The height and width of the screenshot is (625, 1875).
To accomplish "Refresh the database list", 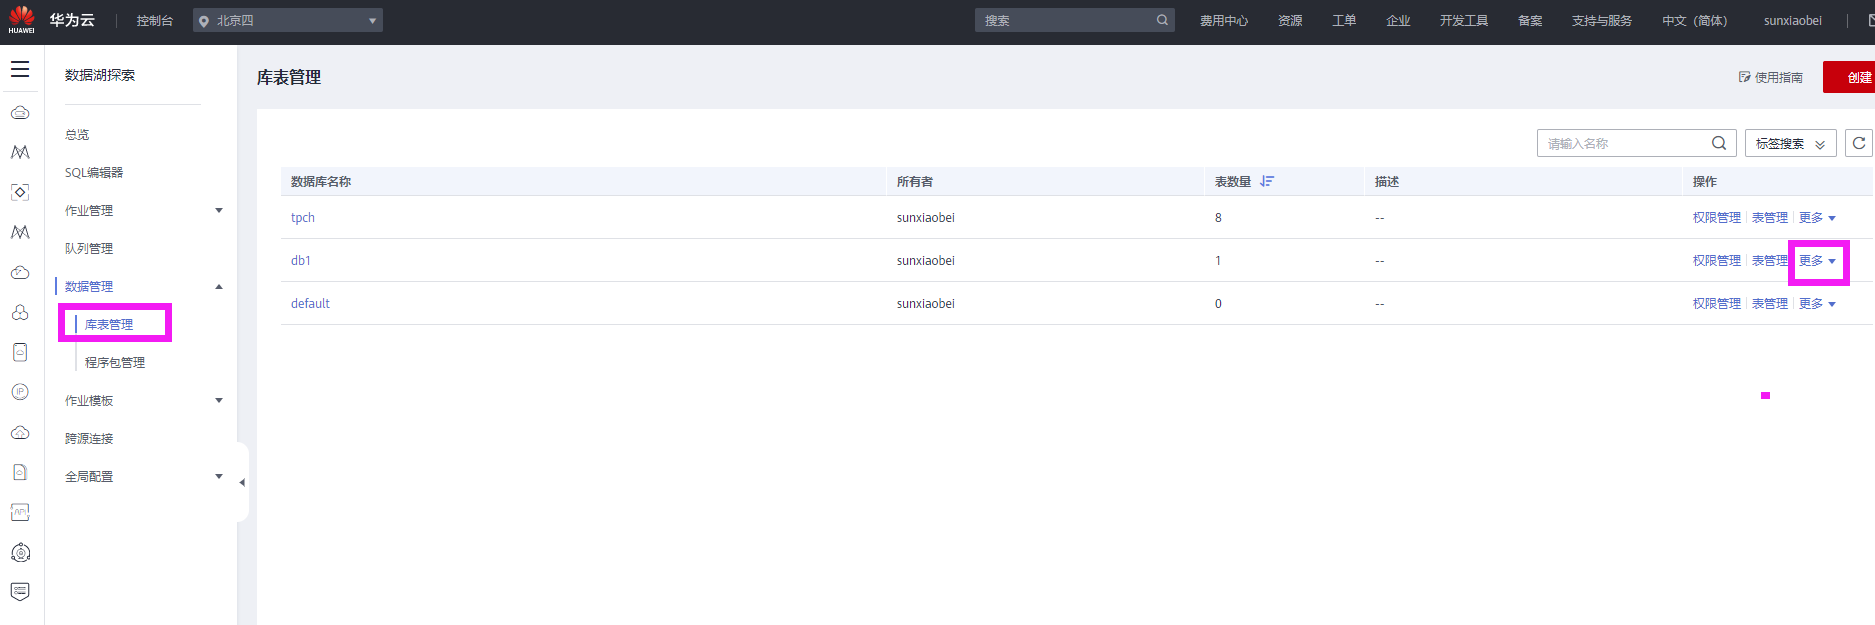I will [1859, 143].
